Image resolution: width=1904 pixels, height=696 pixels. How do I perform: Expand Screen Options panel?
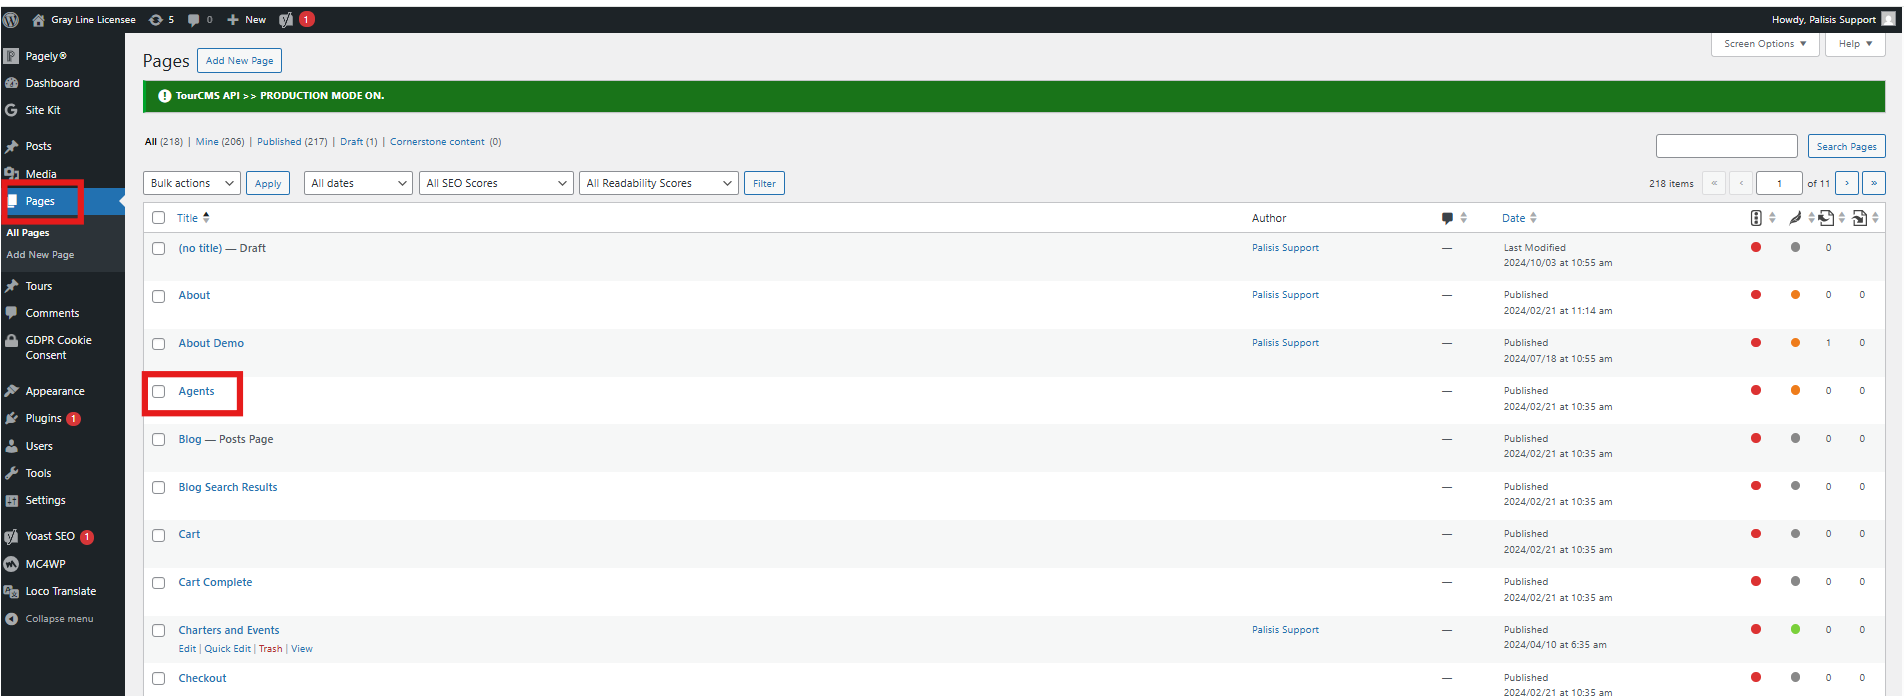tap(1765, 44)
